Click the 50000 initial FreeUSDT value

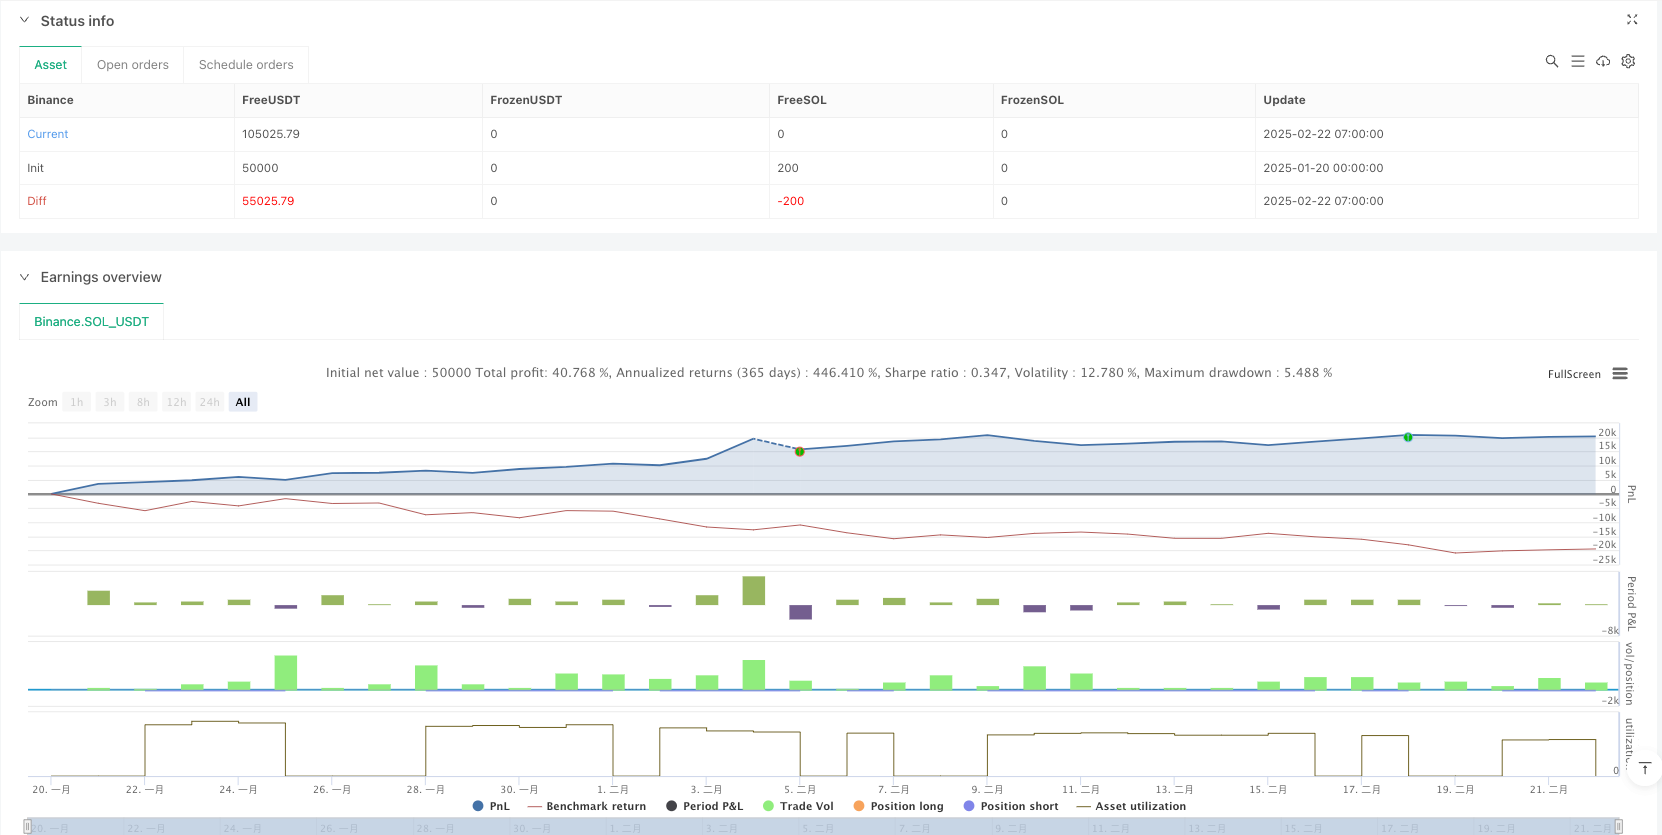click(x=260, y=168)
